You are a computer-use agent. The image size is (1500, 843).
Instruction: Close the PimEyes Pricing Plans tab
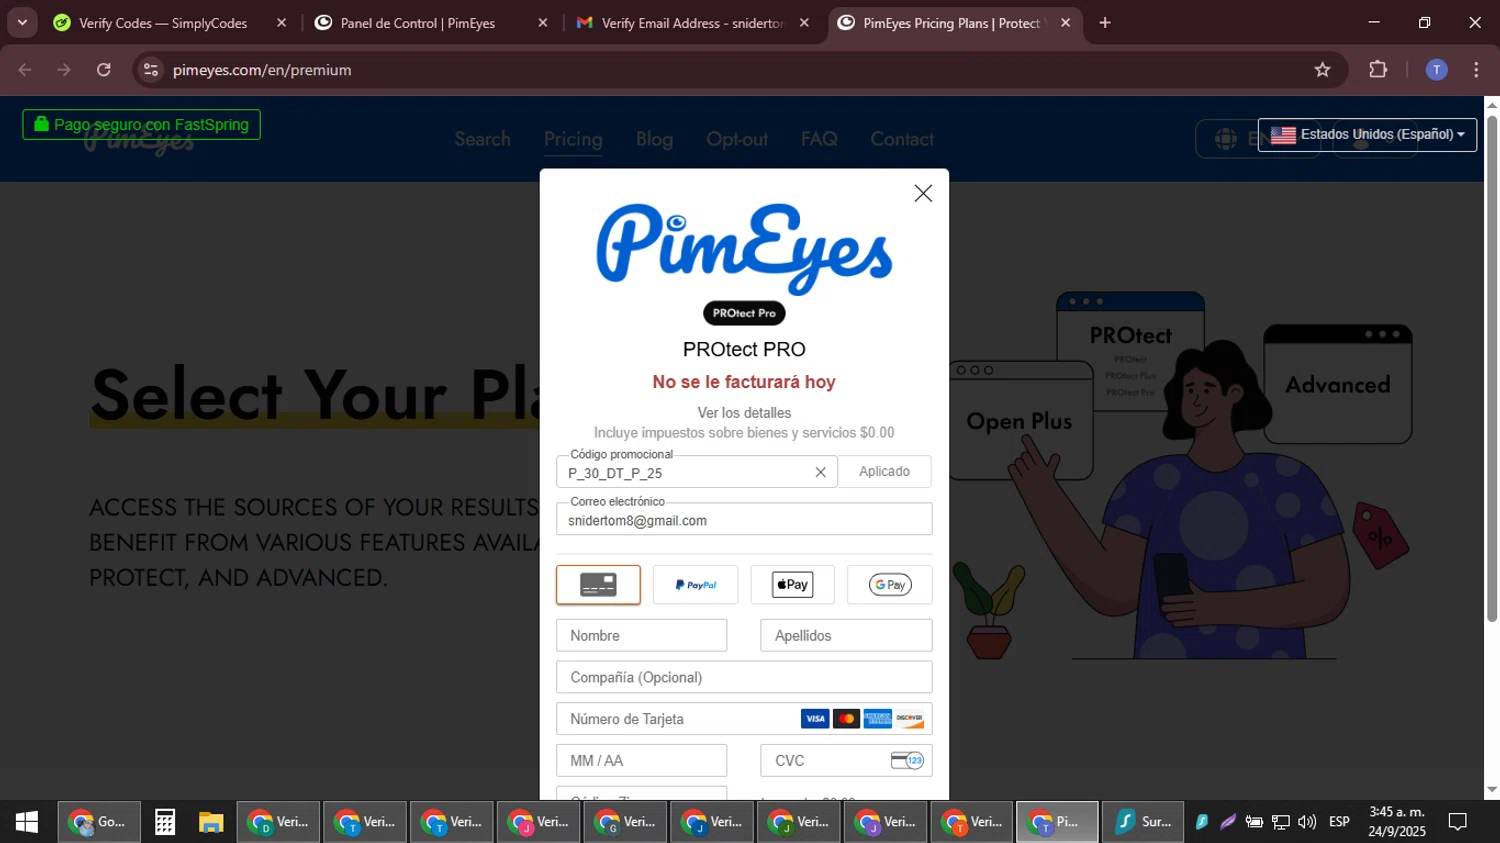click(1065, 23)
